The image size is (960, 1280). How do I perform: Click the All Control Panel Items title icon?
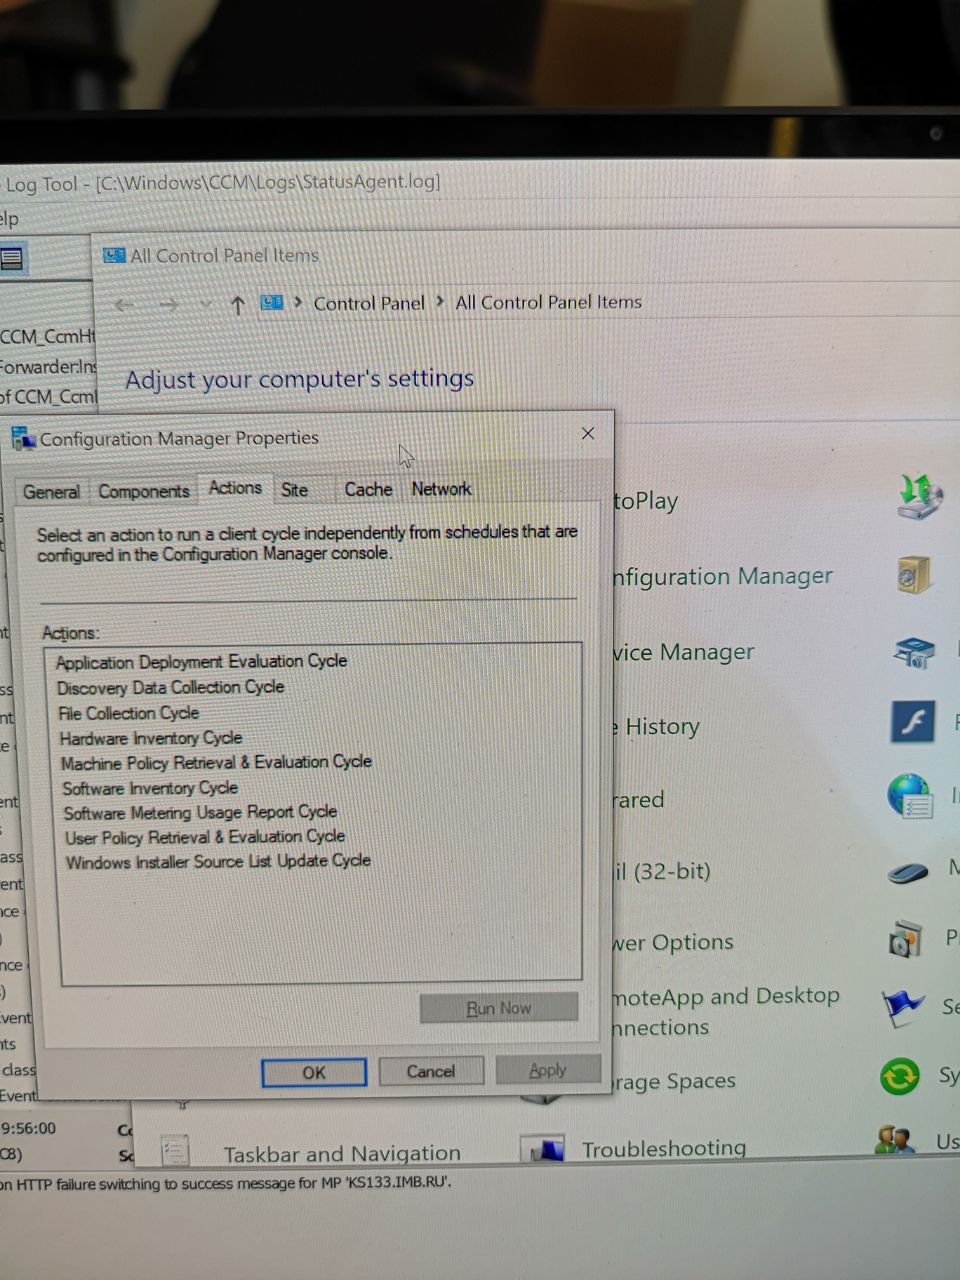(114, 256)
